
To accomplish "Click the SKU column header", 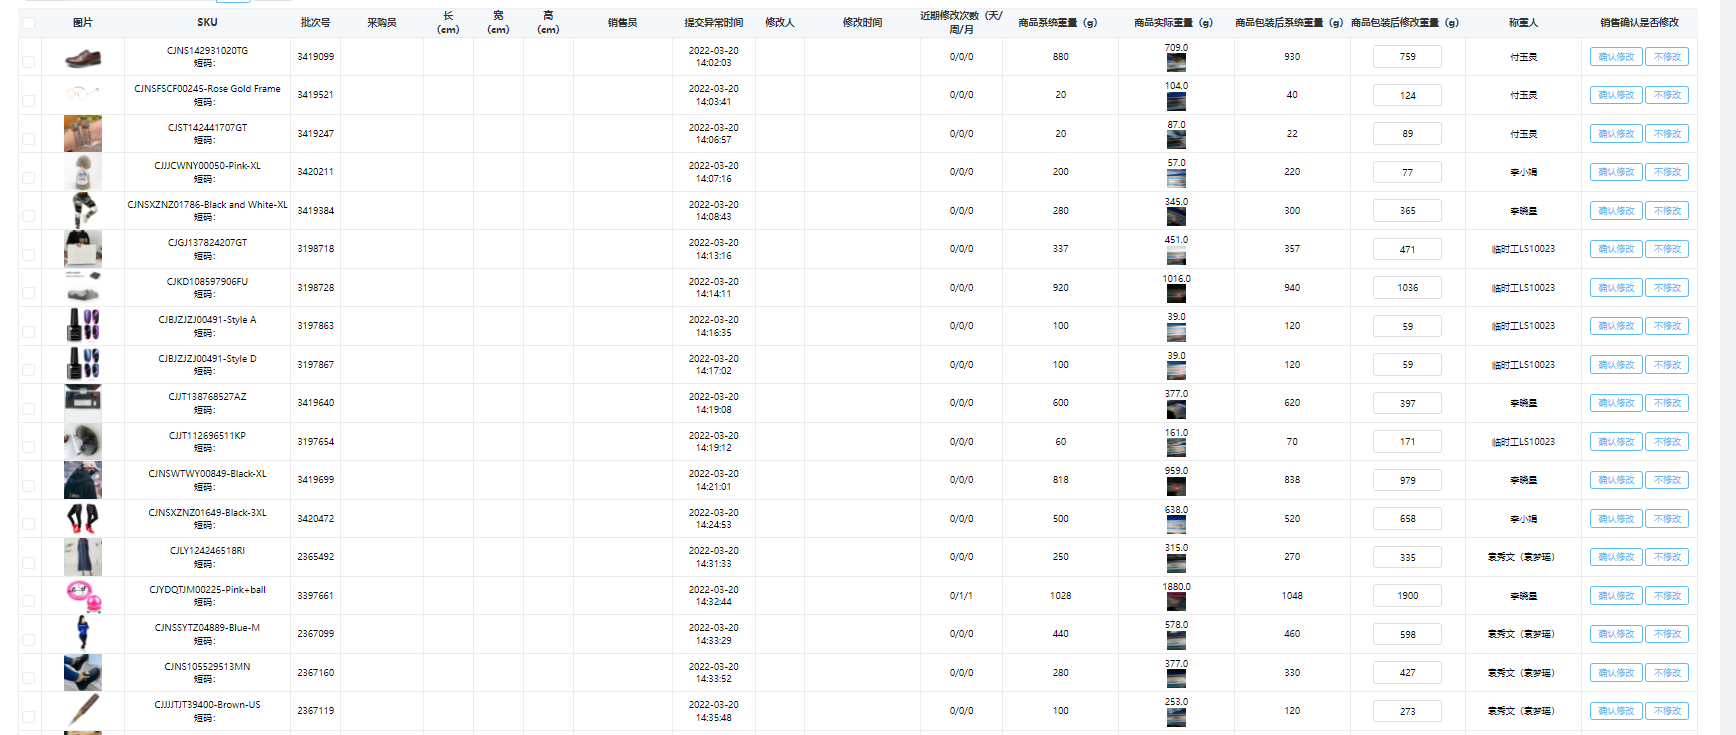I will tap(207, 22).
